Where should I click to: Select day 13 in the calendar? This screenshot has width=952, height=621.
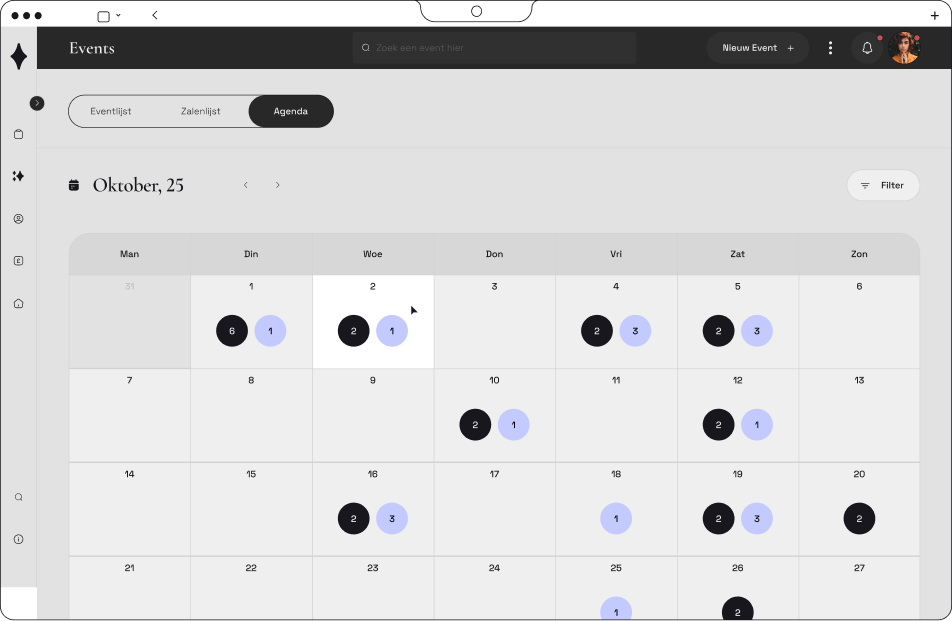coord(859,416)
